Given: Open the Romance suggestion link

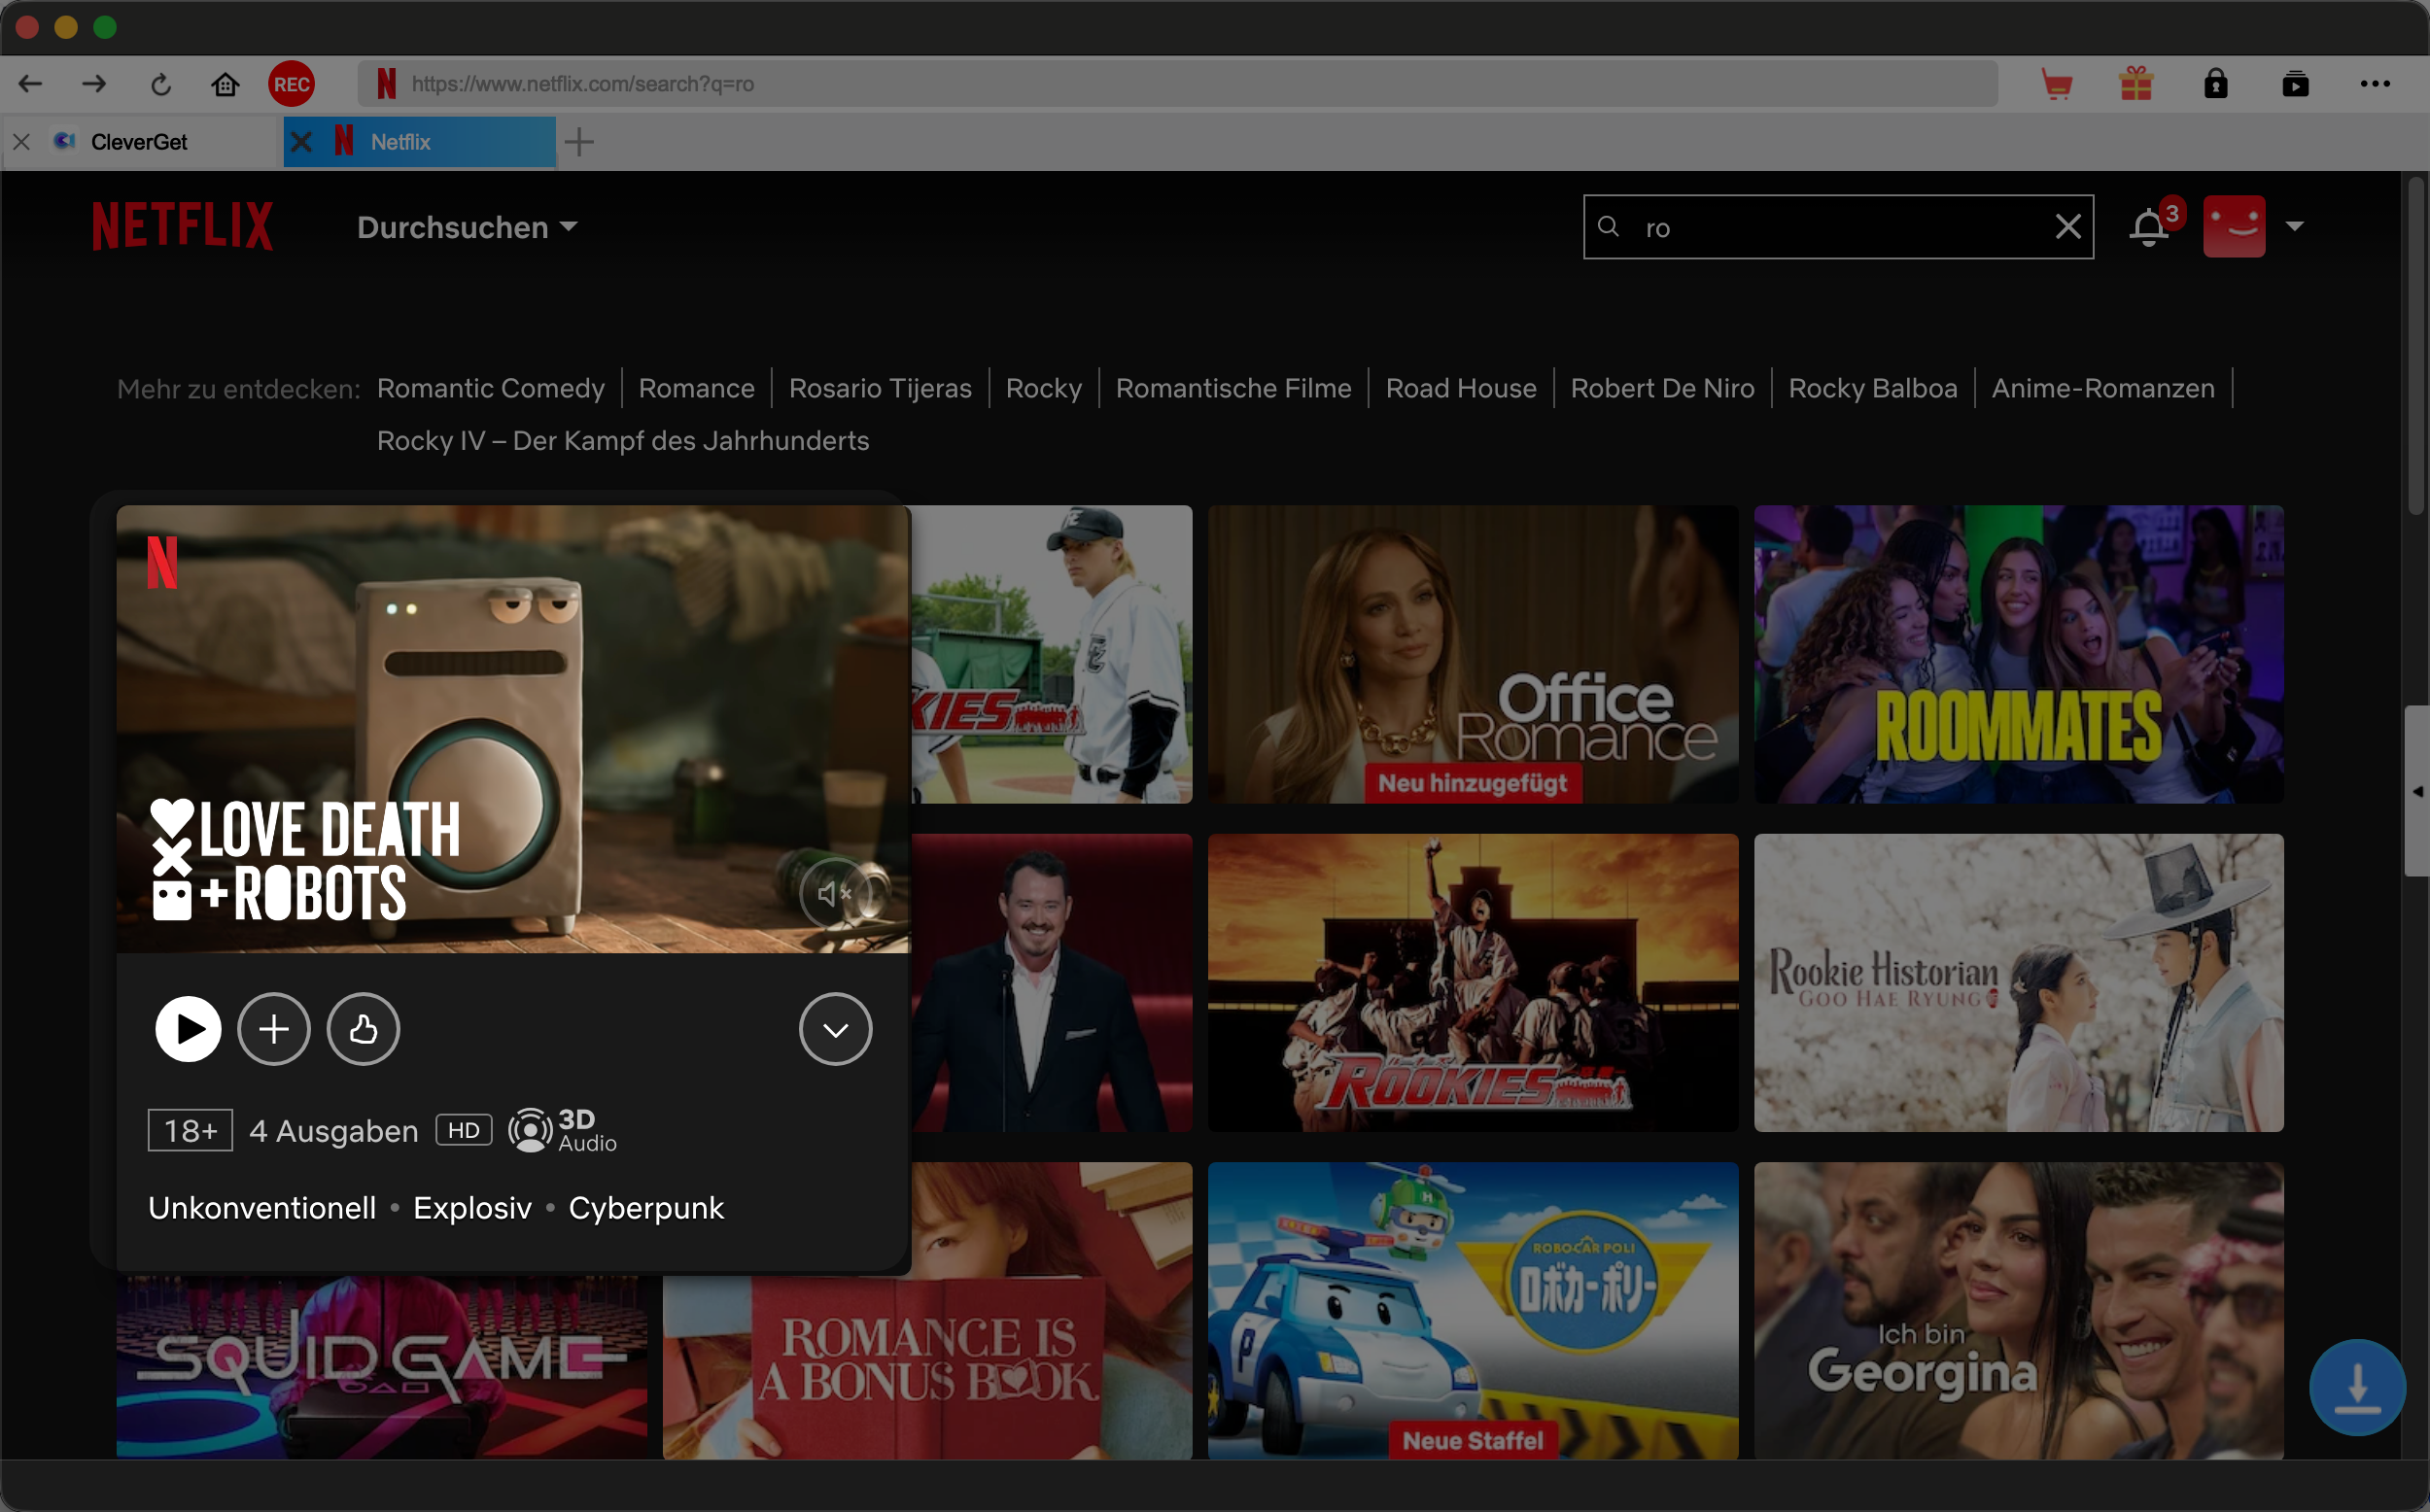Looking at the screenshot, I should click(697, 388).
